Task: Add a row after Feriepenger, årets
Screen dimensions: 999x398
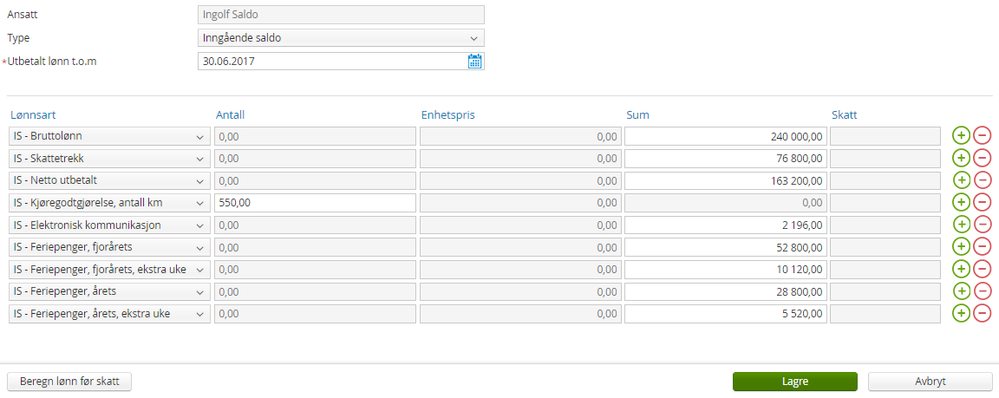Action: click(961, 291)
